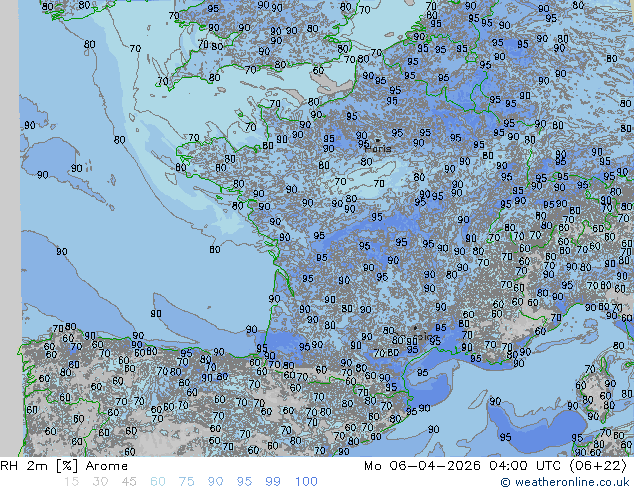This screenshot has height=490, width=634.
Task: Click the Arome model name label
Action: coord(107,466)
